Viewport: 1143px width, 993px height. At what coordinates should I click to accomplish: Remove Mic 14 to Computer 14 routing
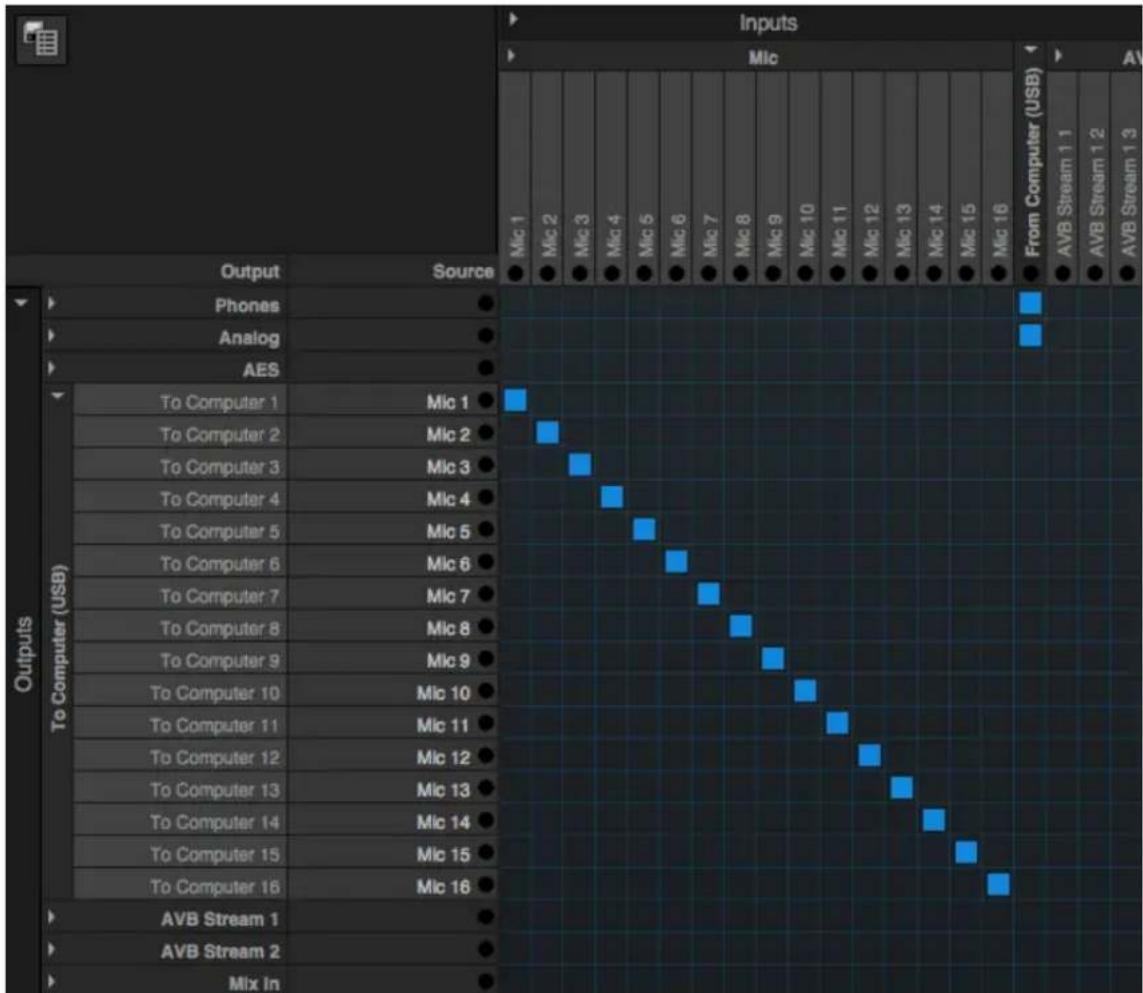point(934,819)
